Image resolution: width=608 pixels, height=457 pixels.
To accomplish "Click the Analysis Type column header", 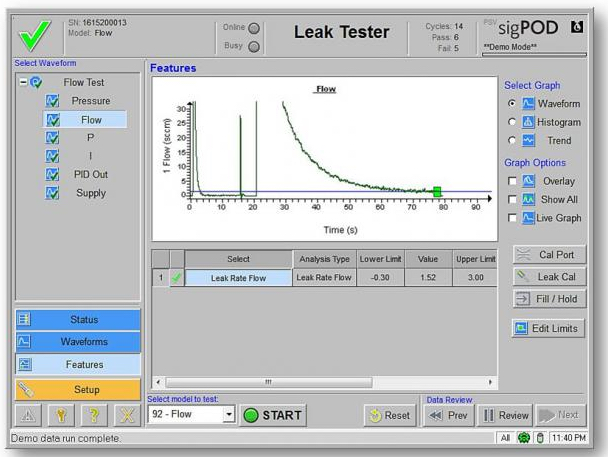I will click(324, 259).
